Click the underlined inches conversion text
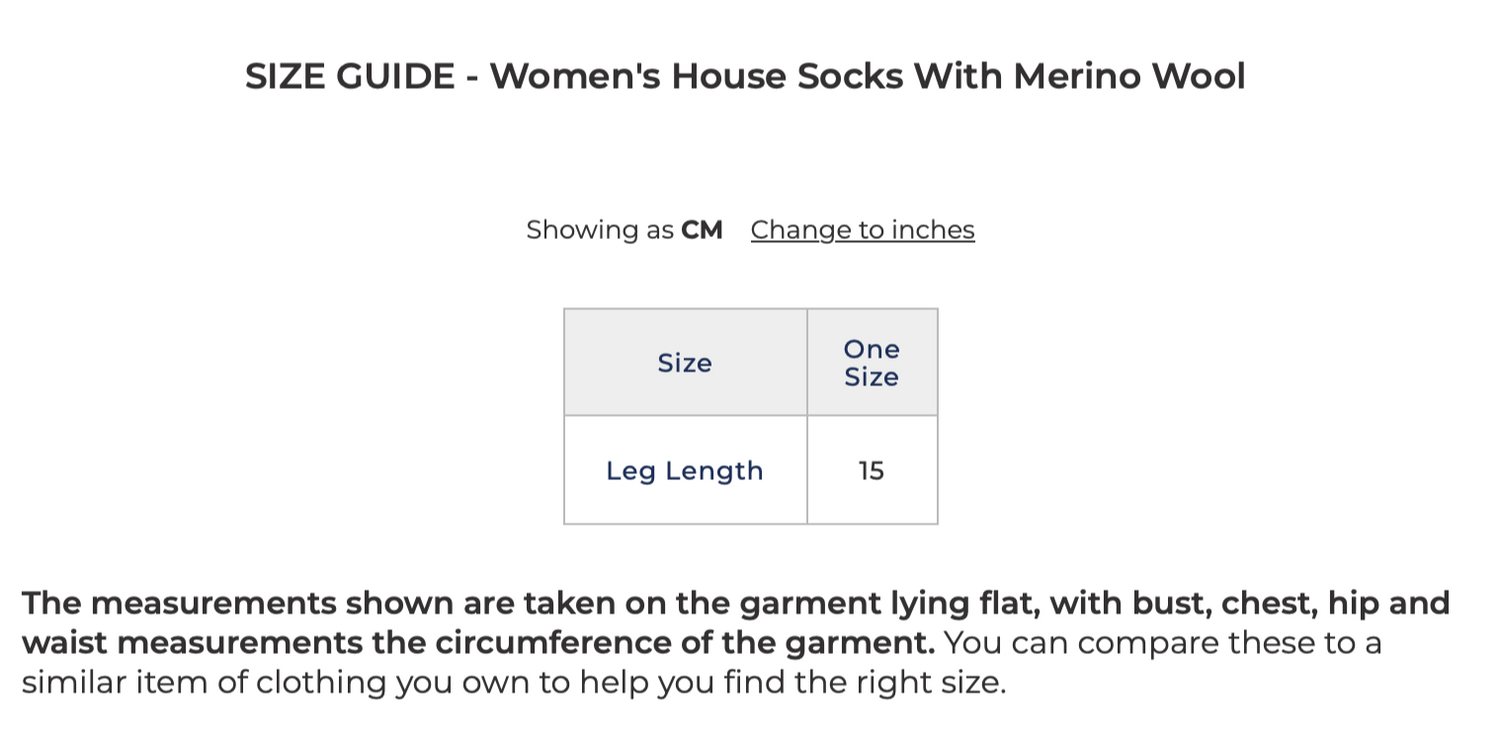1500x733 pixels. coord(861,229)
